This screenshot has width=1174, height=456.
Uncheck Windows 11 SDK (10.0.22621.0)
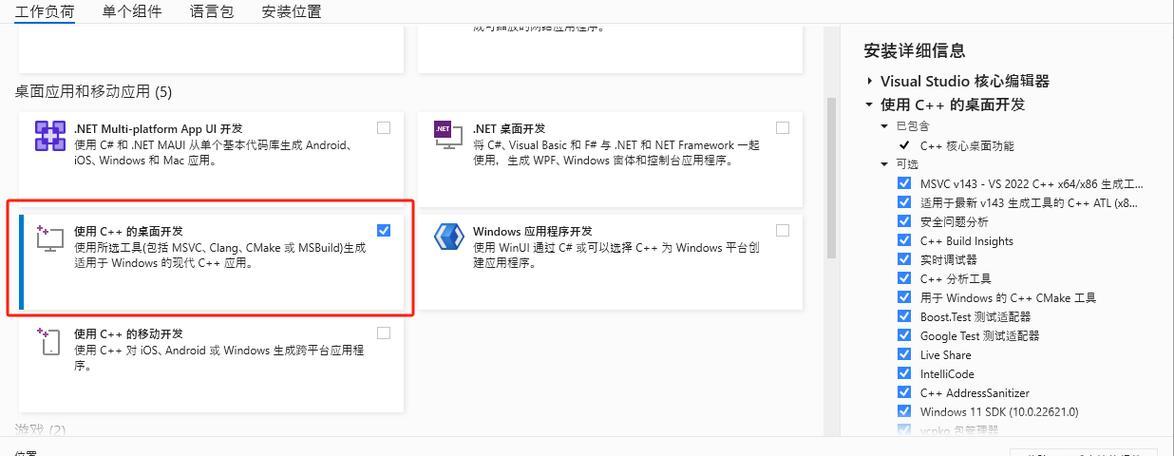tap(904, 411)
